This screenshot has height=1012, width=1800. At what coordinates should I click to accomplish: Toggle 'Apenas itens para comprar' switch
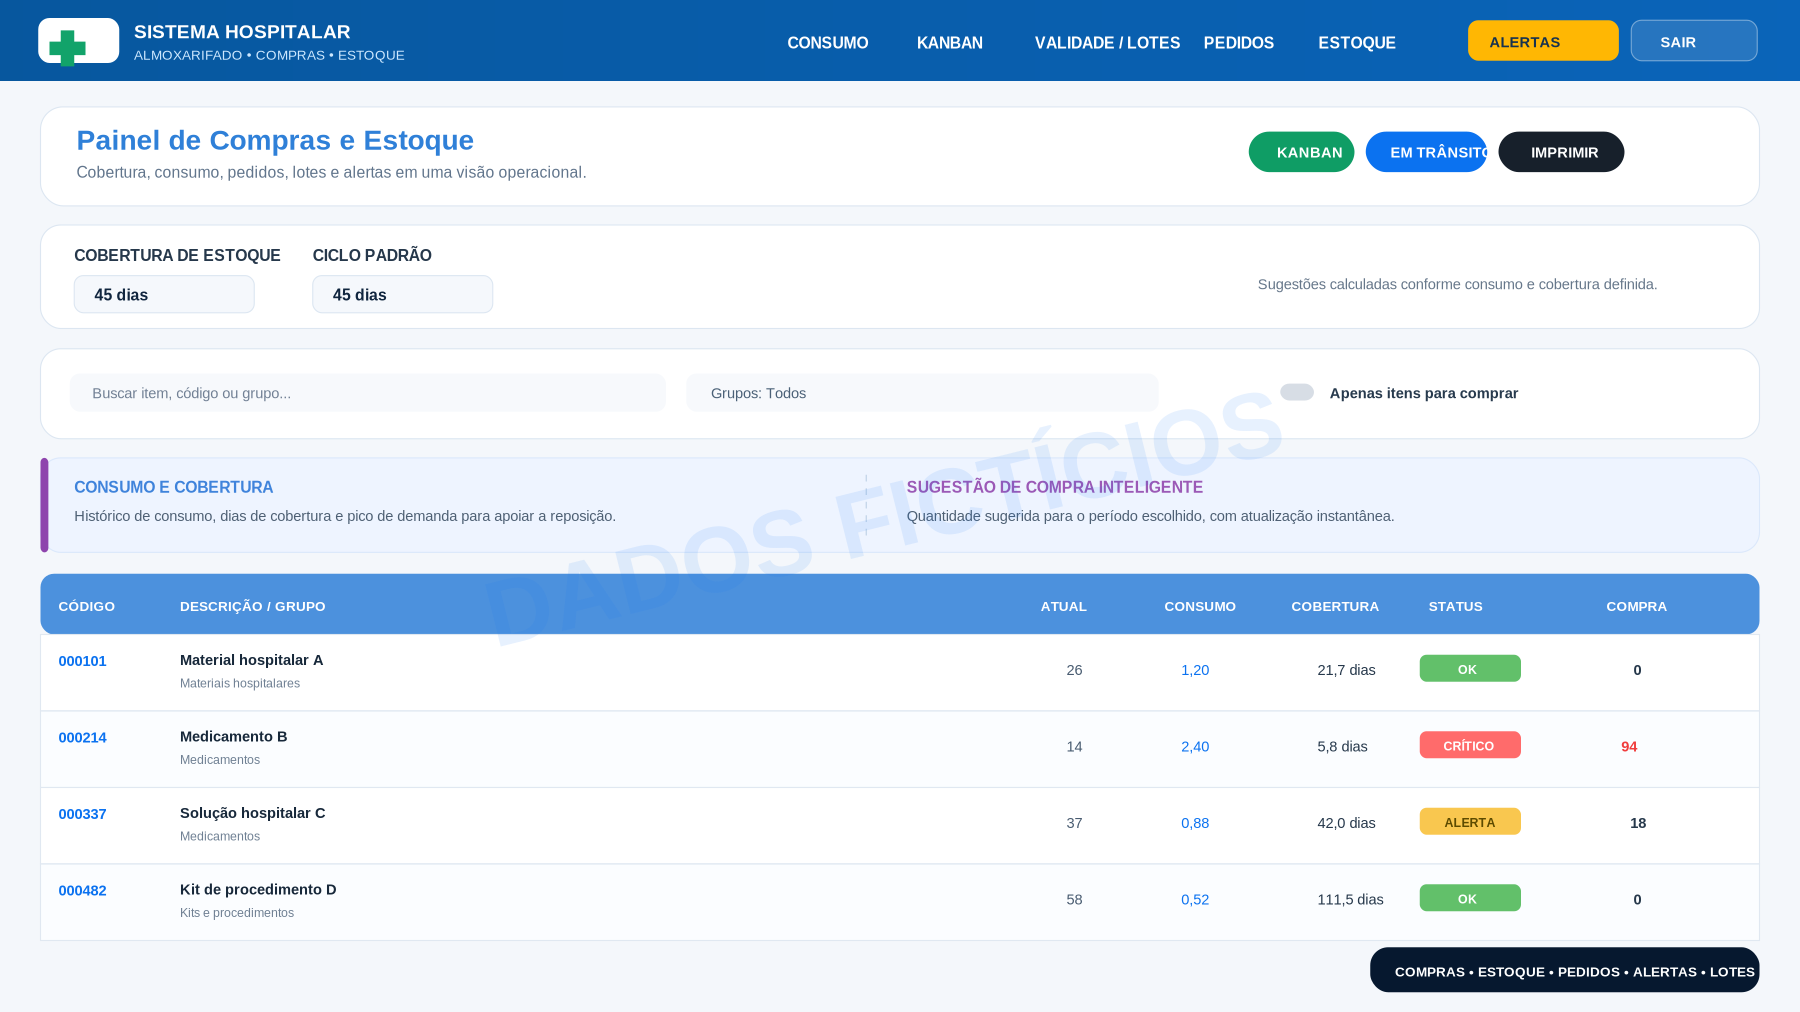tap(1297, 392)
